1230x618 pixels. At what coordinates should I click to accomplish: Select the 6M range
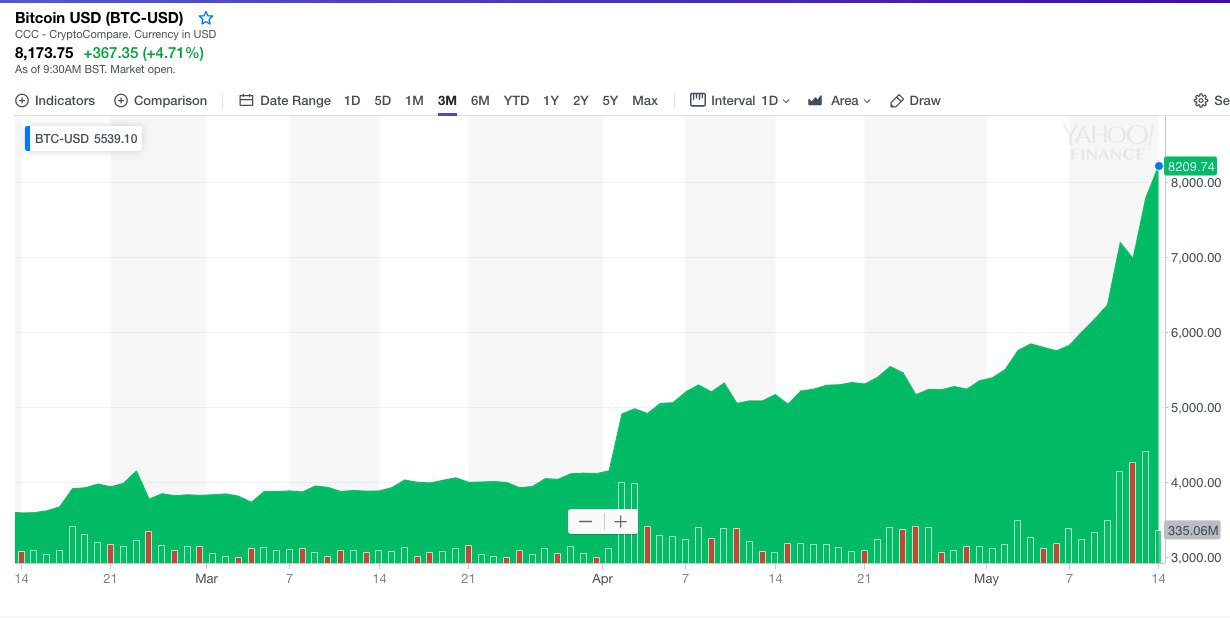[x=480, y=100]
